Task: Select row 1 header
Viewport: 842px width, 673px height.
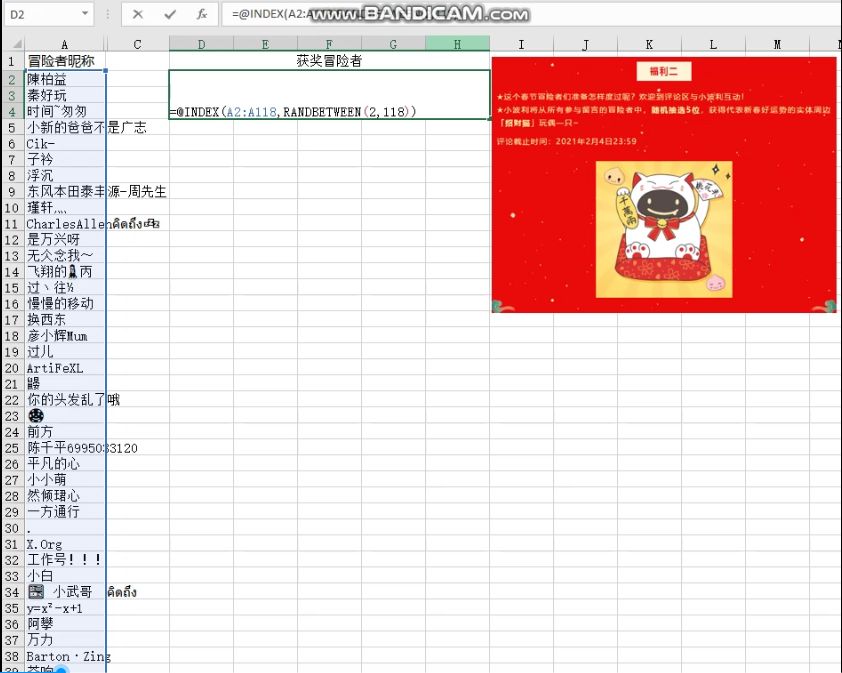Action: (x=12, y=61)
